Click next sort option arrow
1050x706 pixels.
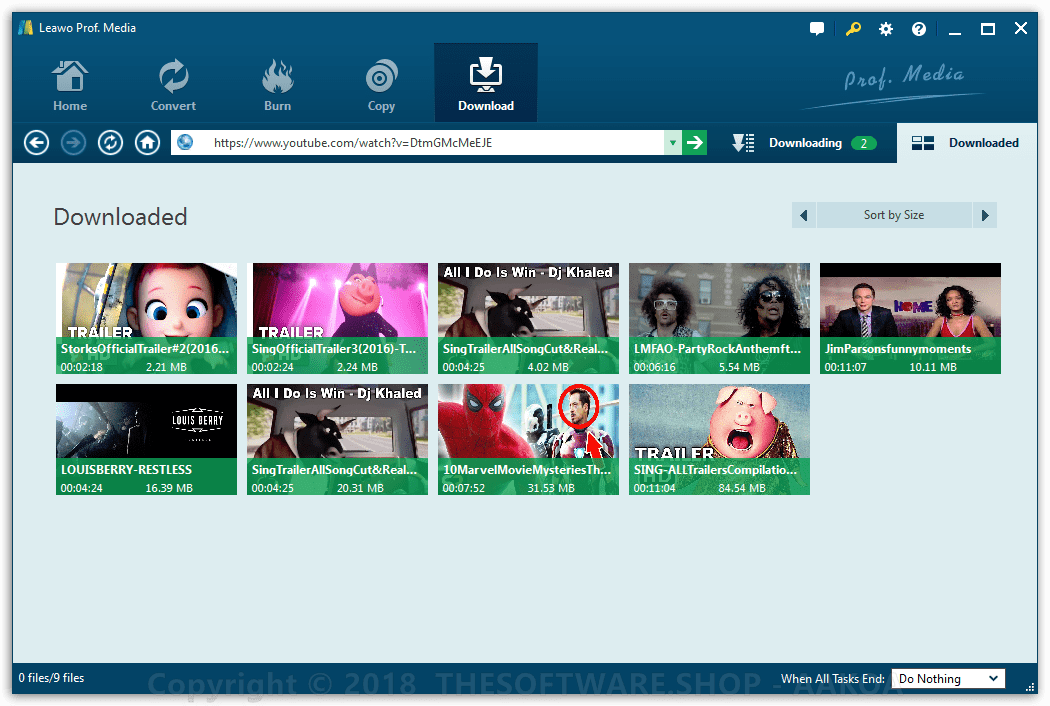pos(985,215)
